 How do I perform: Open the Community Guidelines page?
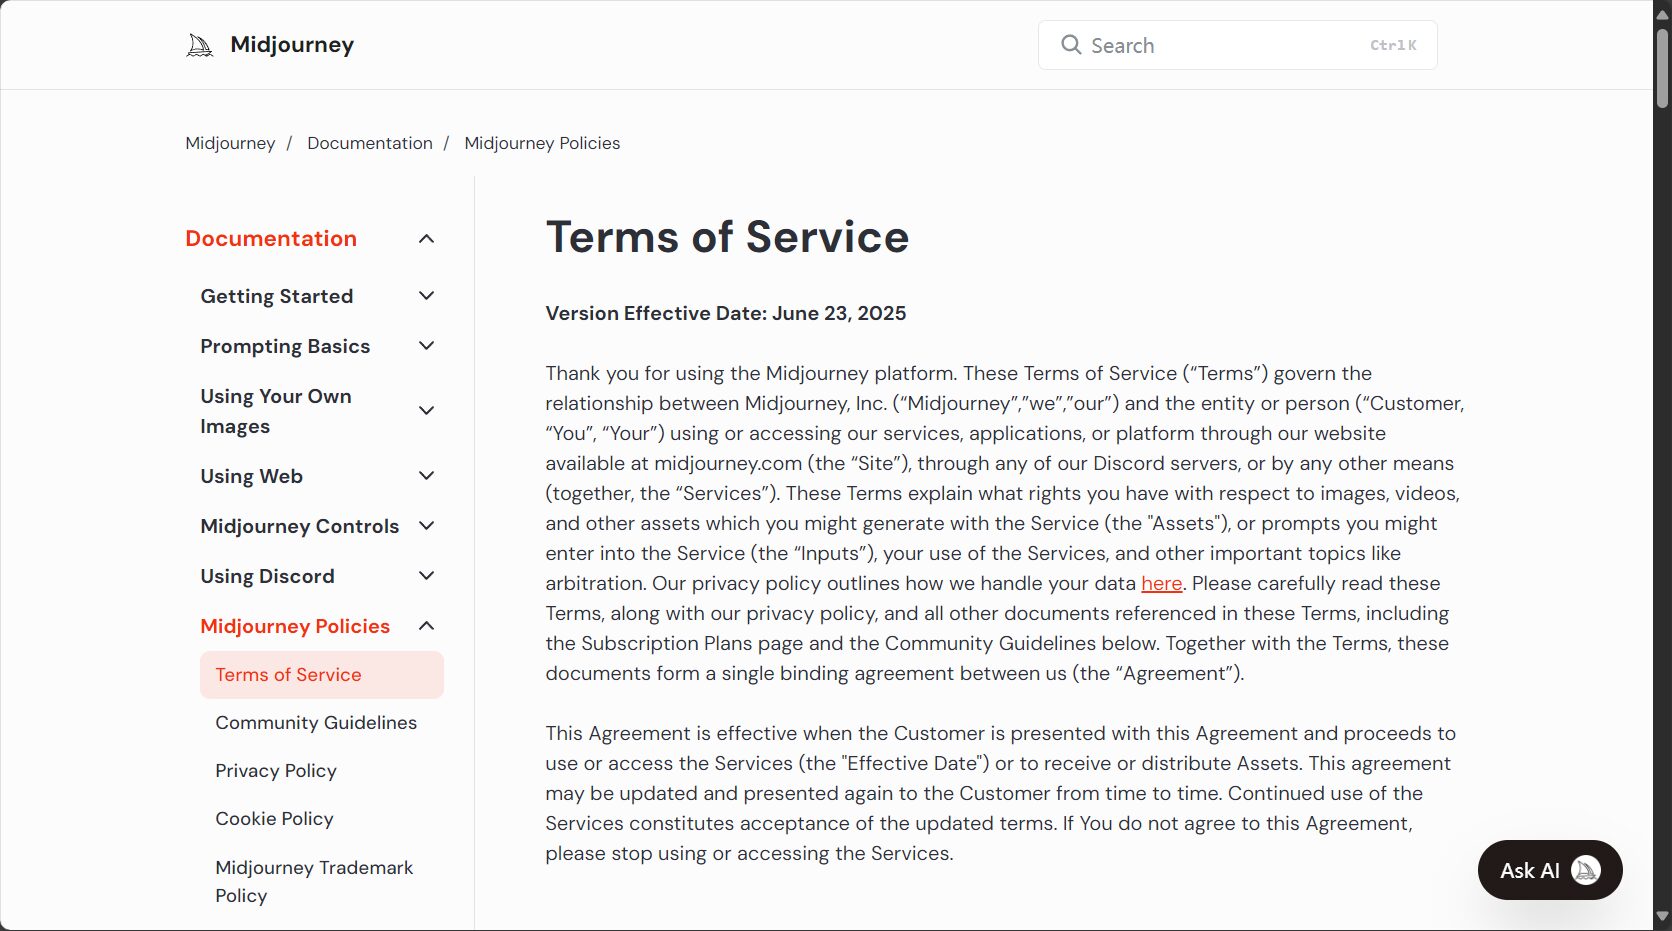(316, 723)
